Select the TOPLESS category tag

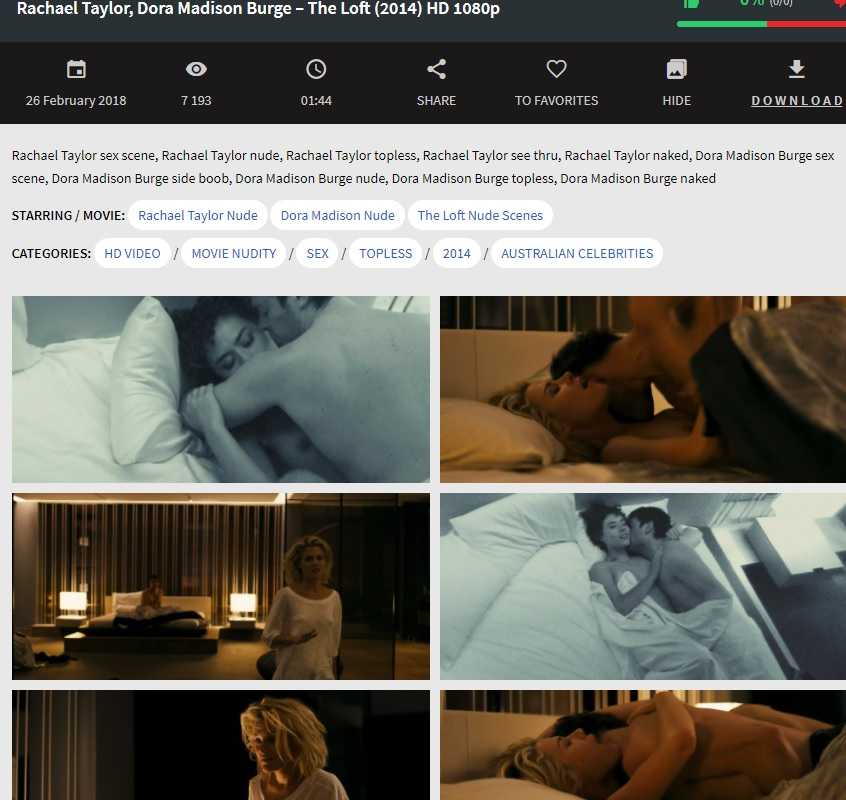[385, 254]
